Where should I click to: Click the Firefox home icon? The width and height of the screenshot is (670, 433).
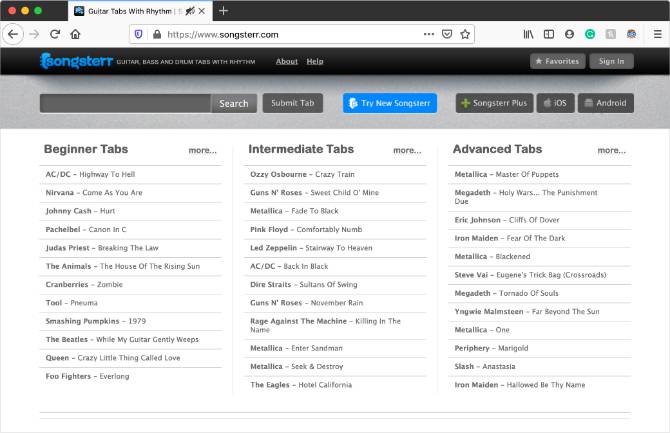click(75, 34)
